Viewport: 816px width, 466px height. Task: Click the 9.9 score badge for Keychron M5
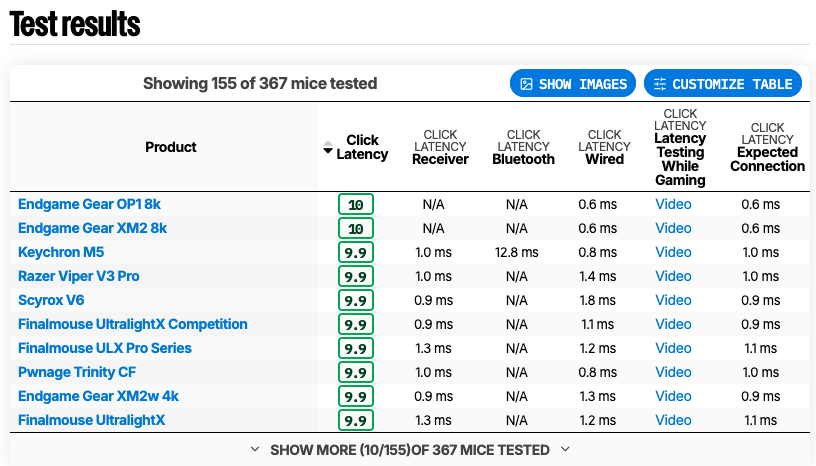tap(356, 252)
